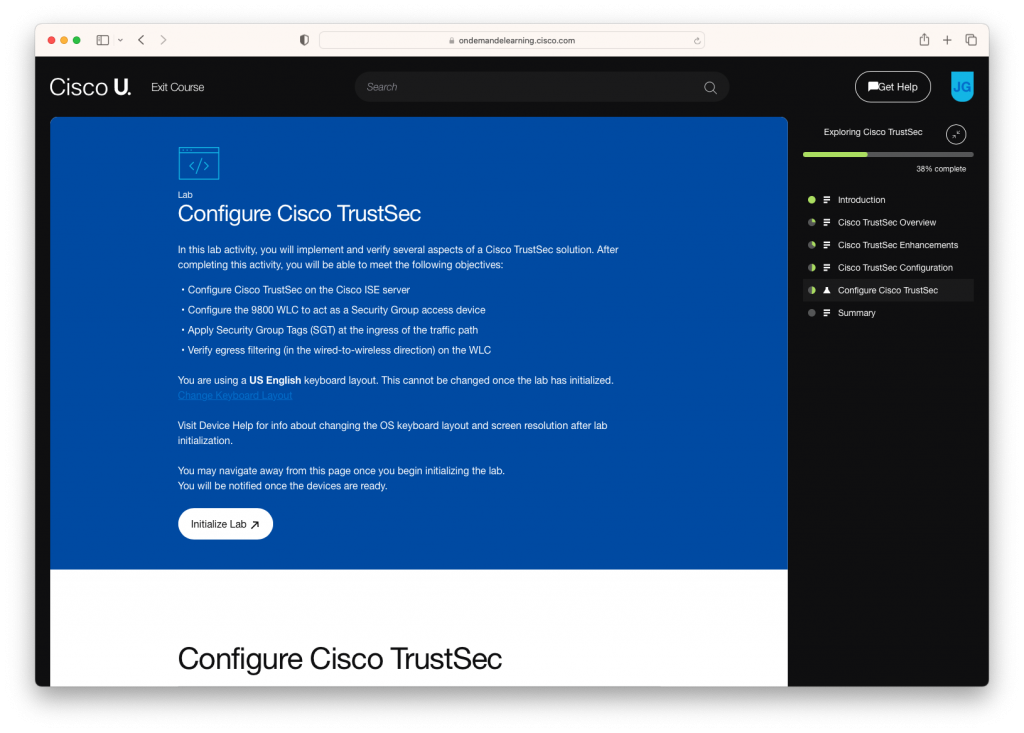Open the Cisco TrustSec Enhancements section

click(898, 244)
